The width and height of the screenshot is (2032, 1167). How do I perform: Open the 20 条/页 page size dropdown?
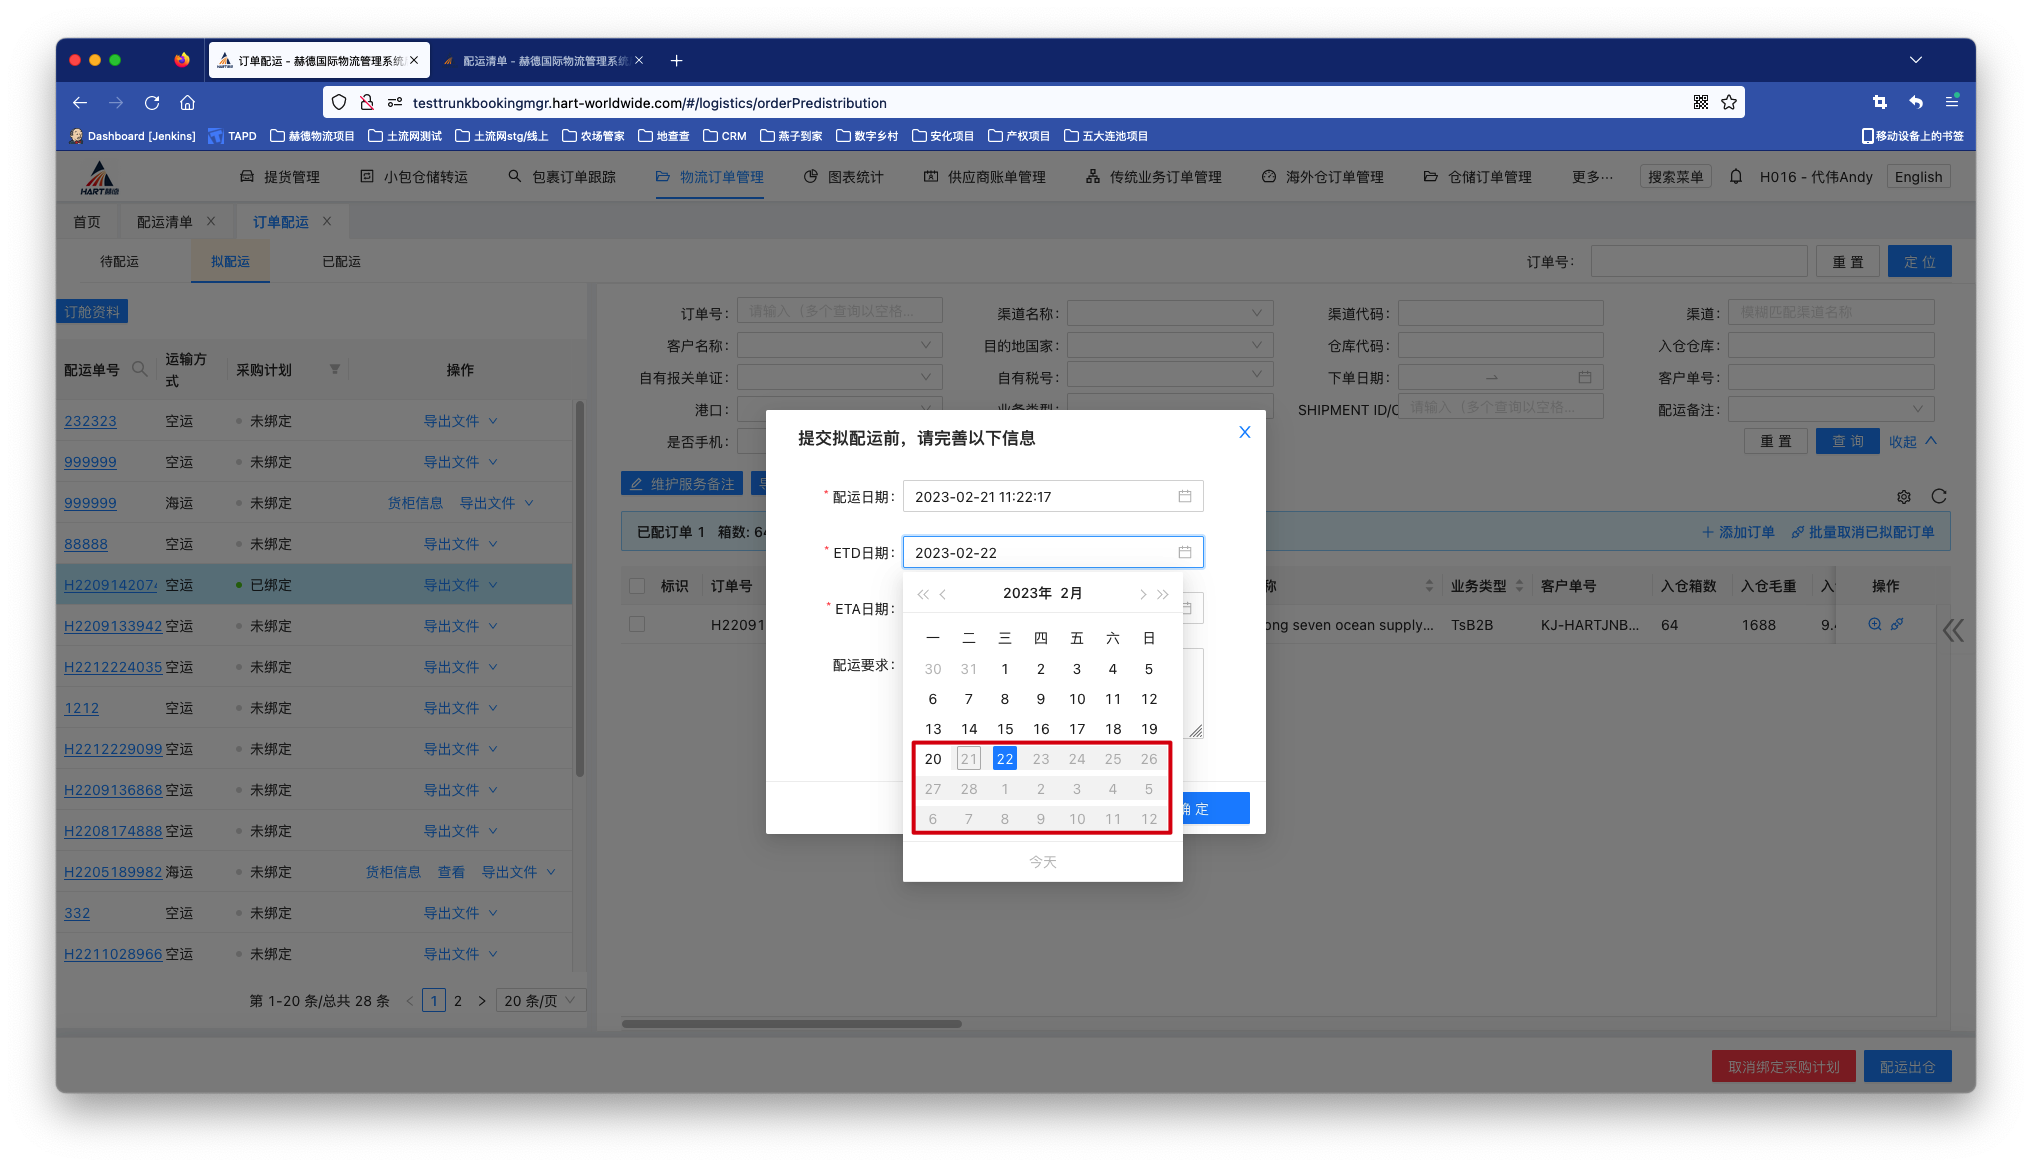coord(540,1001)
